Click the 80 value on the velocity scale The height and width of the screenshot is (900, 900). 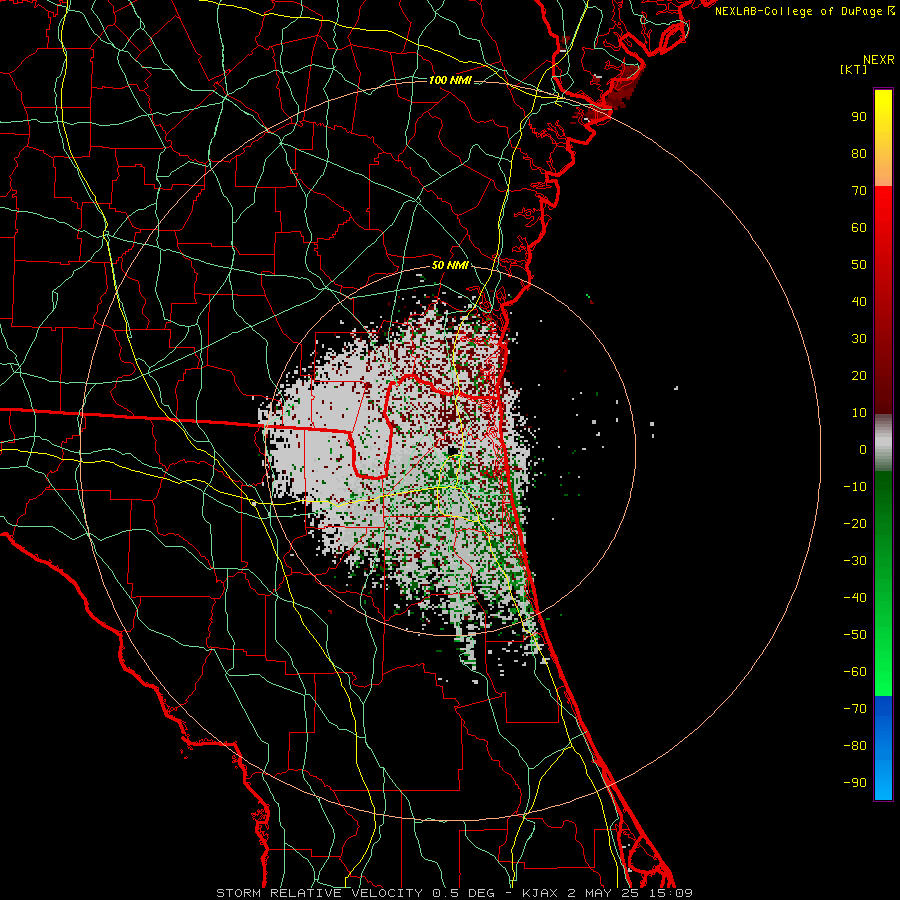click(x=859, y=153)
